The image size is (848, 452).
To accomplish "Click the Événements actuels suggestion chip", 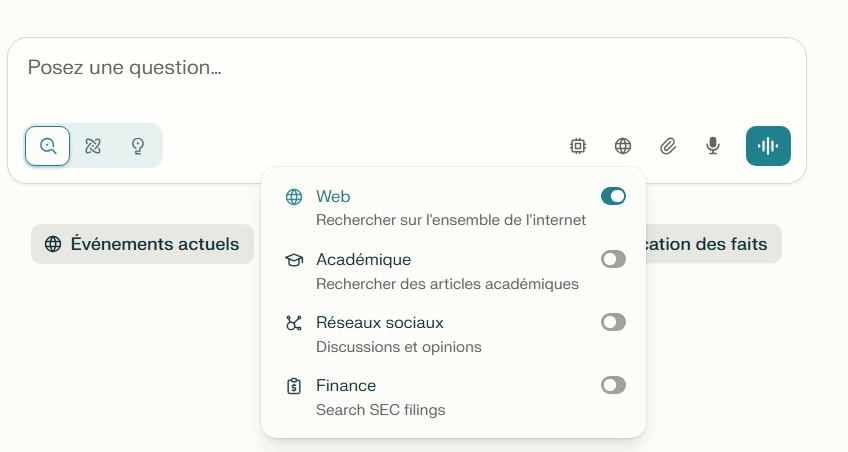I will coord(142,244).
